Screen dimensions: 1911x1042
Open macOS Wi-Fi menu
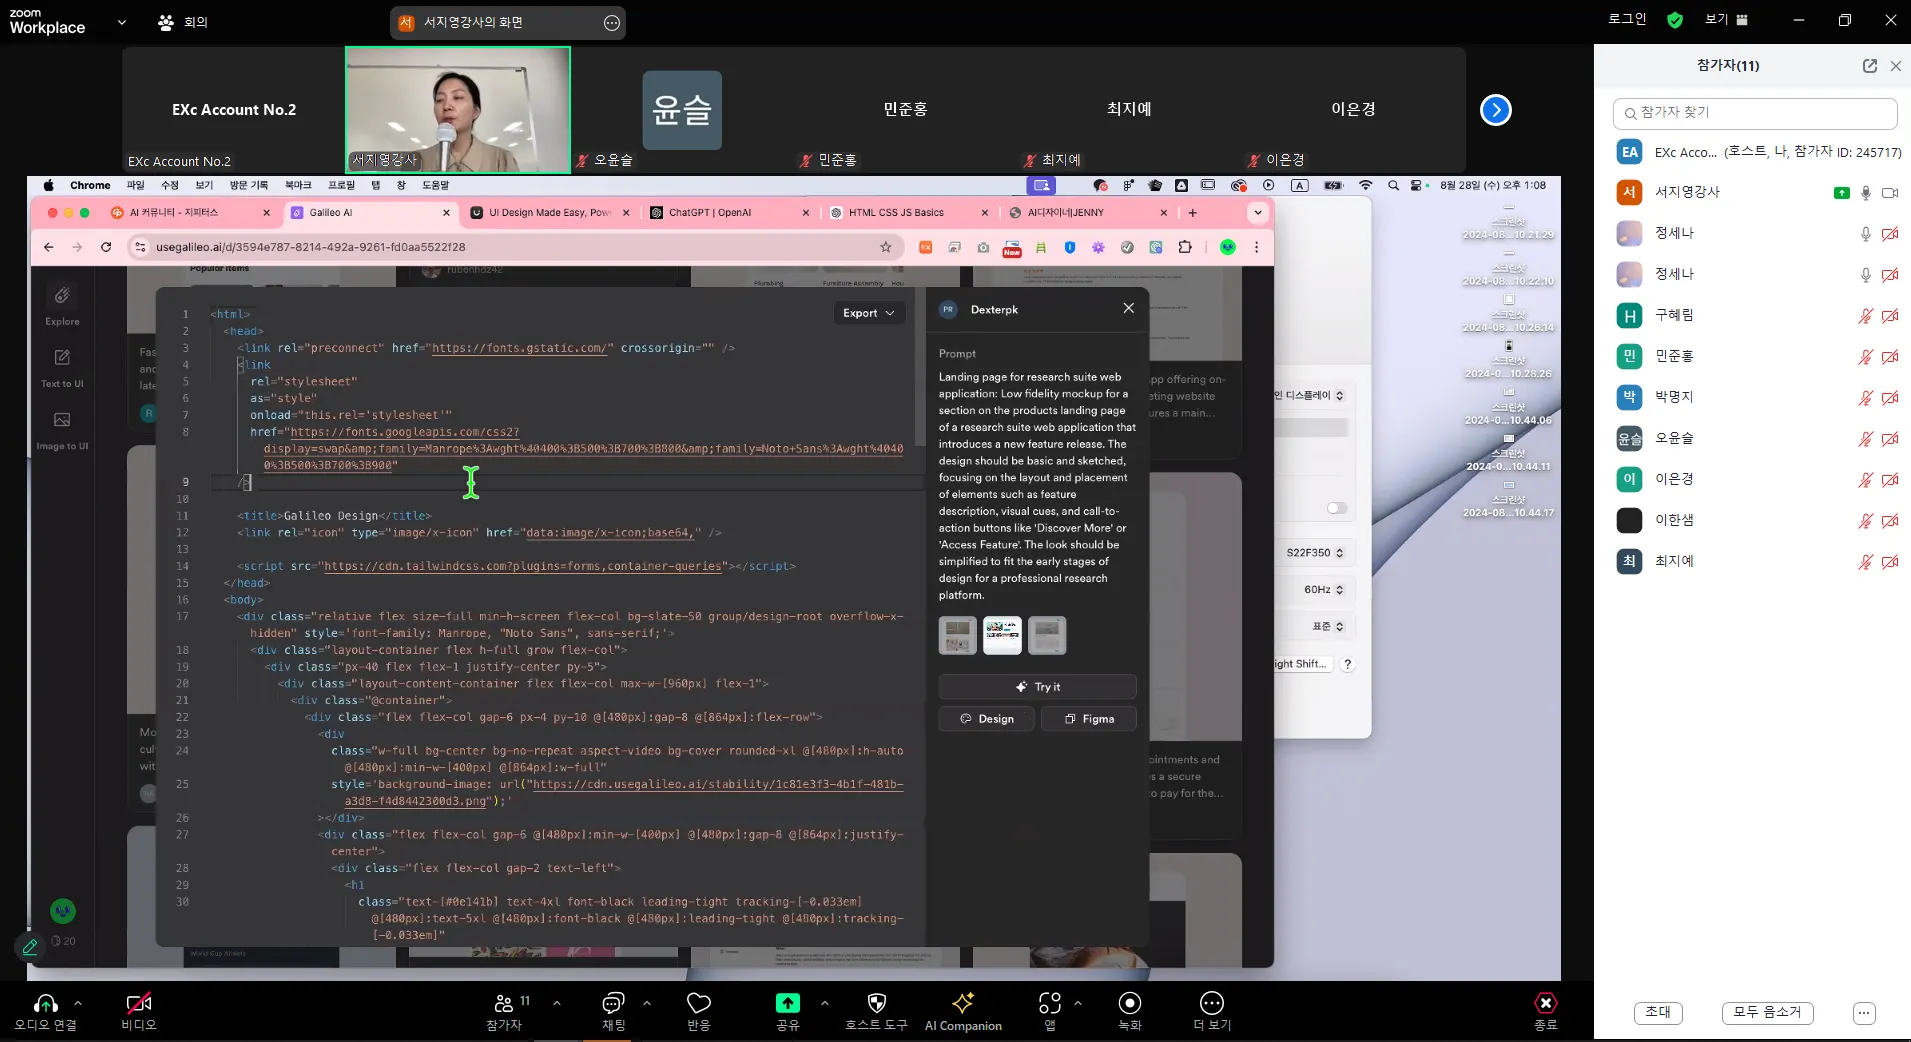click(1365, 185)
